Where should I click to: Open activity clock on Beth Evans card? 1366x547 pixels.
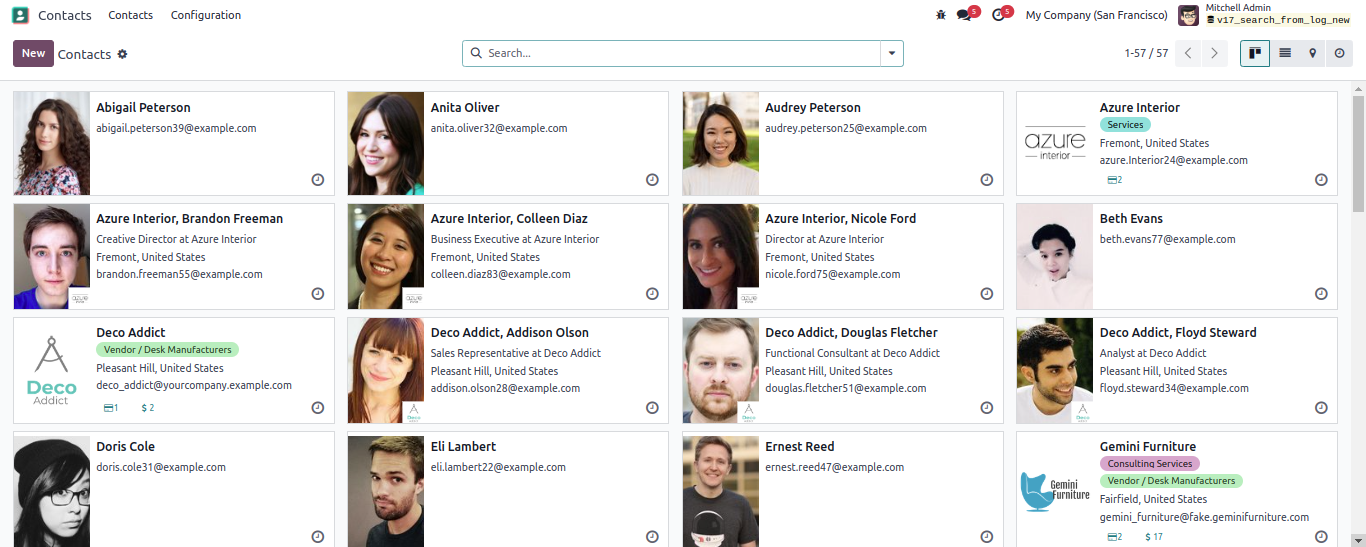tap(1321, 294)
